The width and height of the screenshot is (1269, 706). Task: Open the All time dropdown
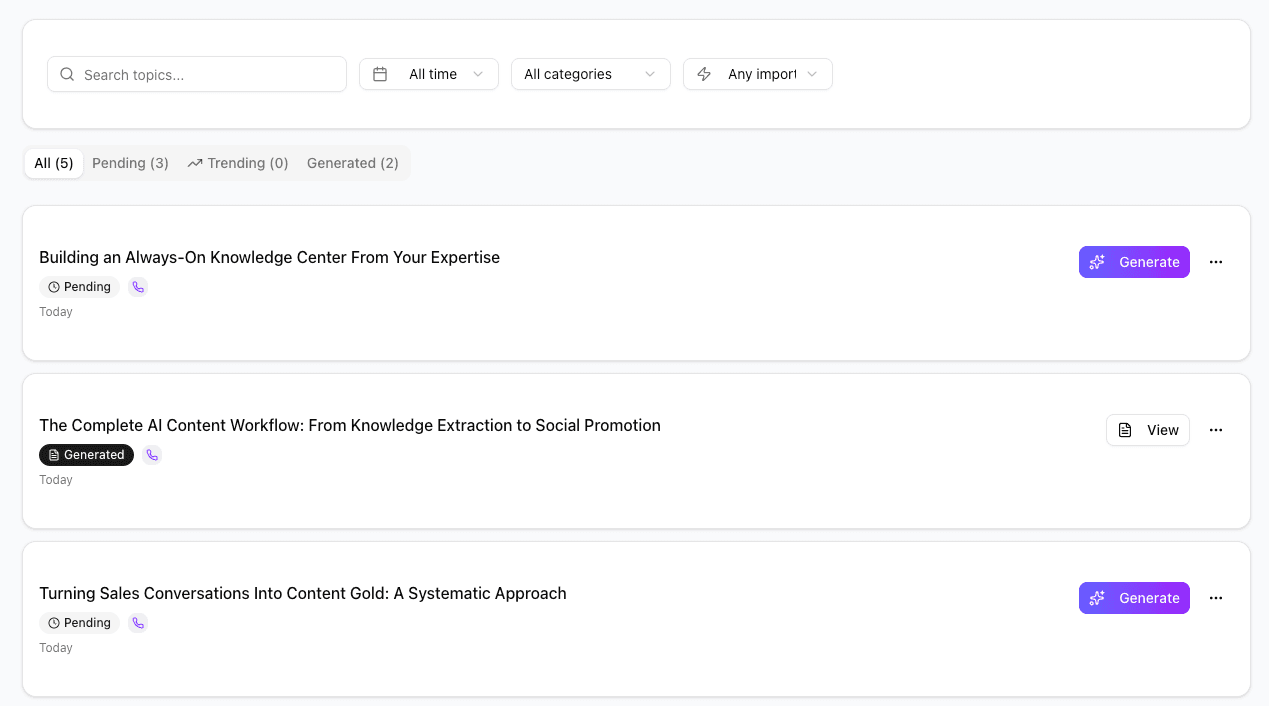point(429,73)
